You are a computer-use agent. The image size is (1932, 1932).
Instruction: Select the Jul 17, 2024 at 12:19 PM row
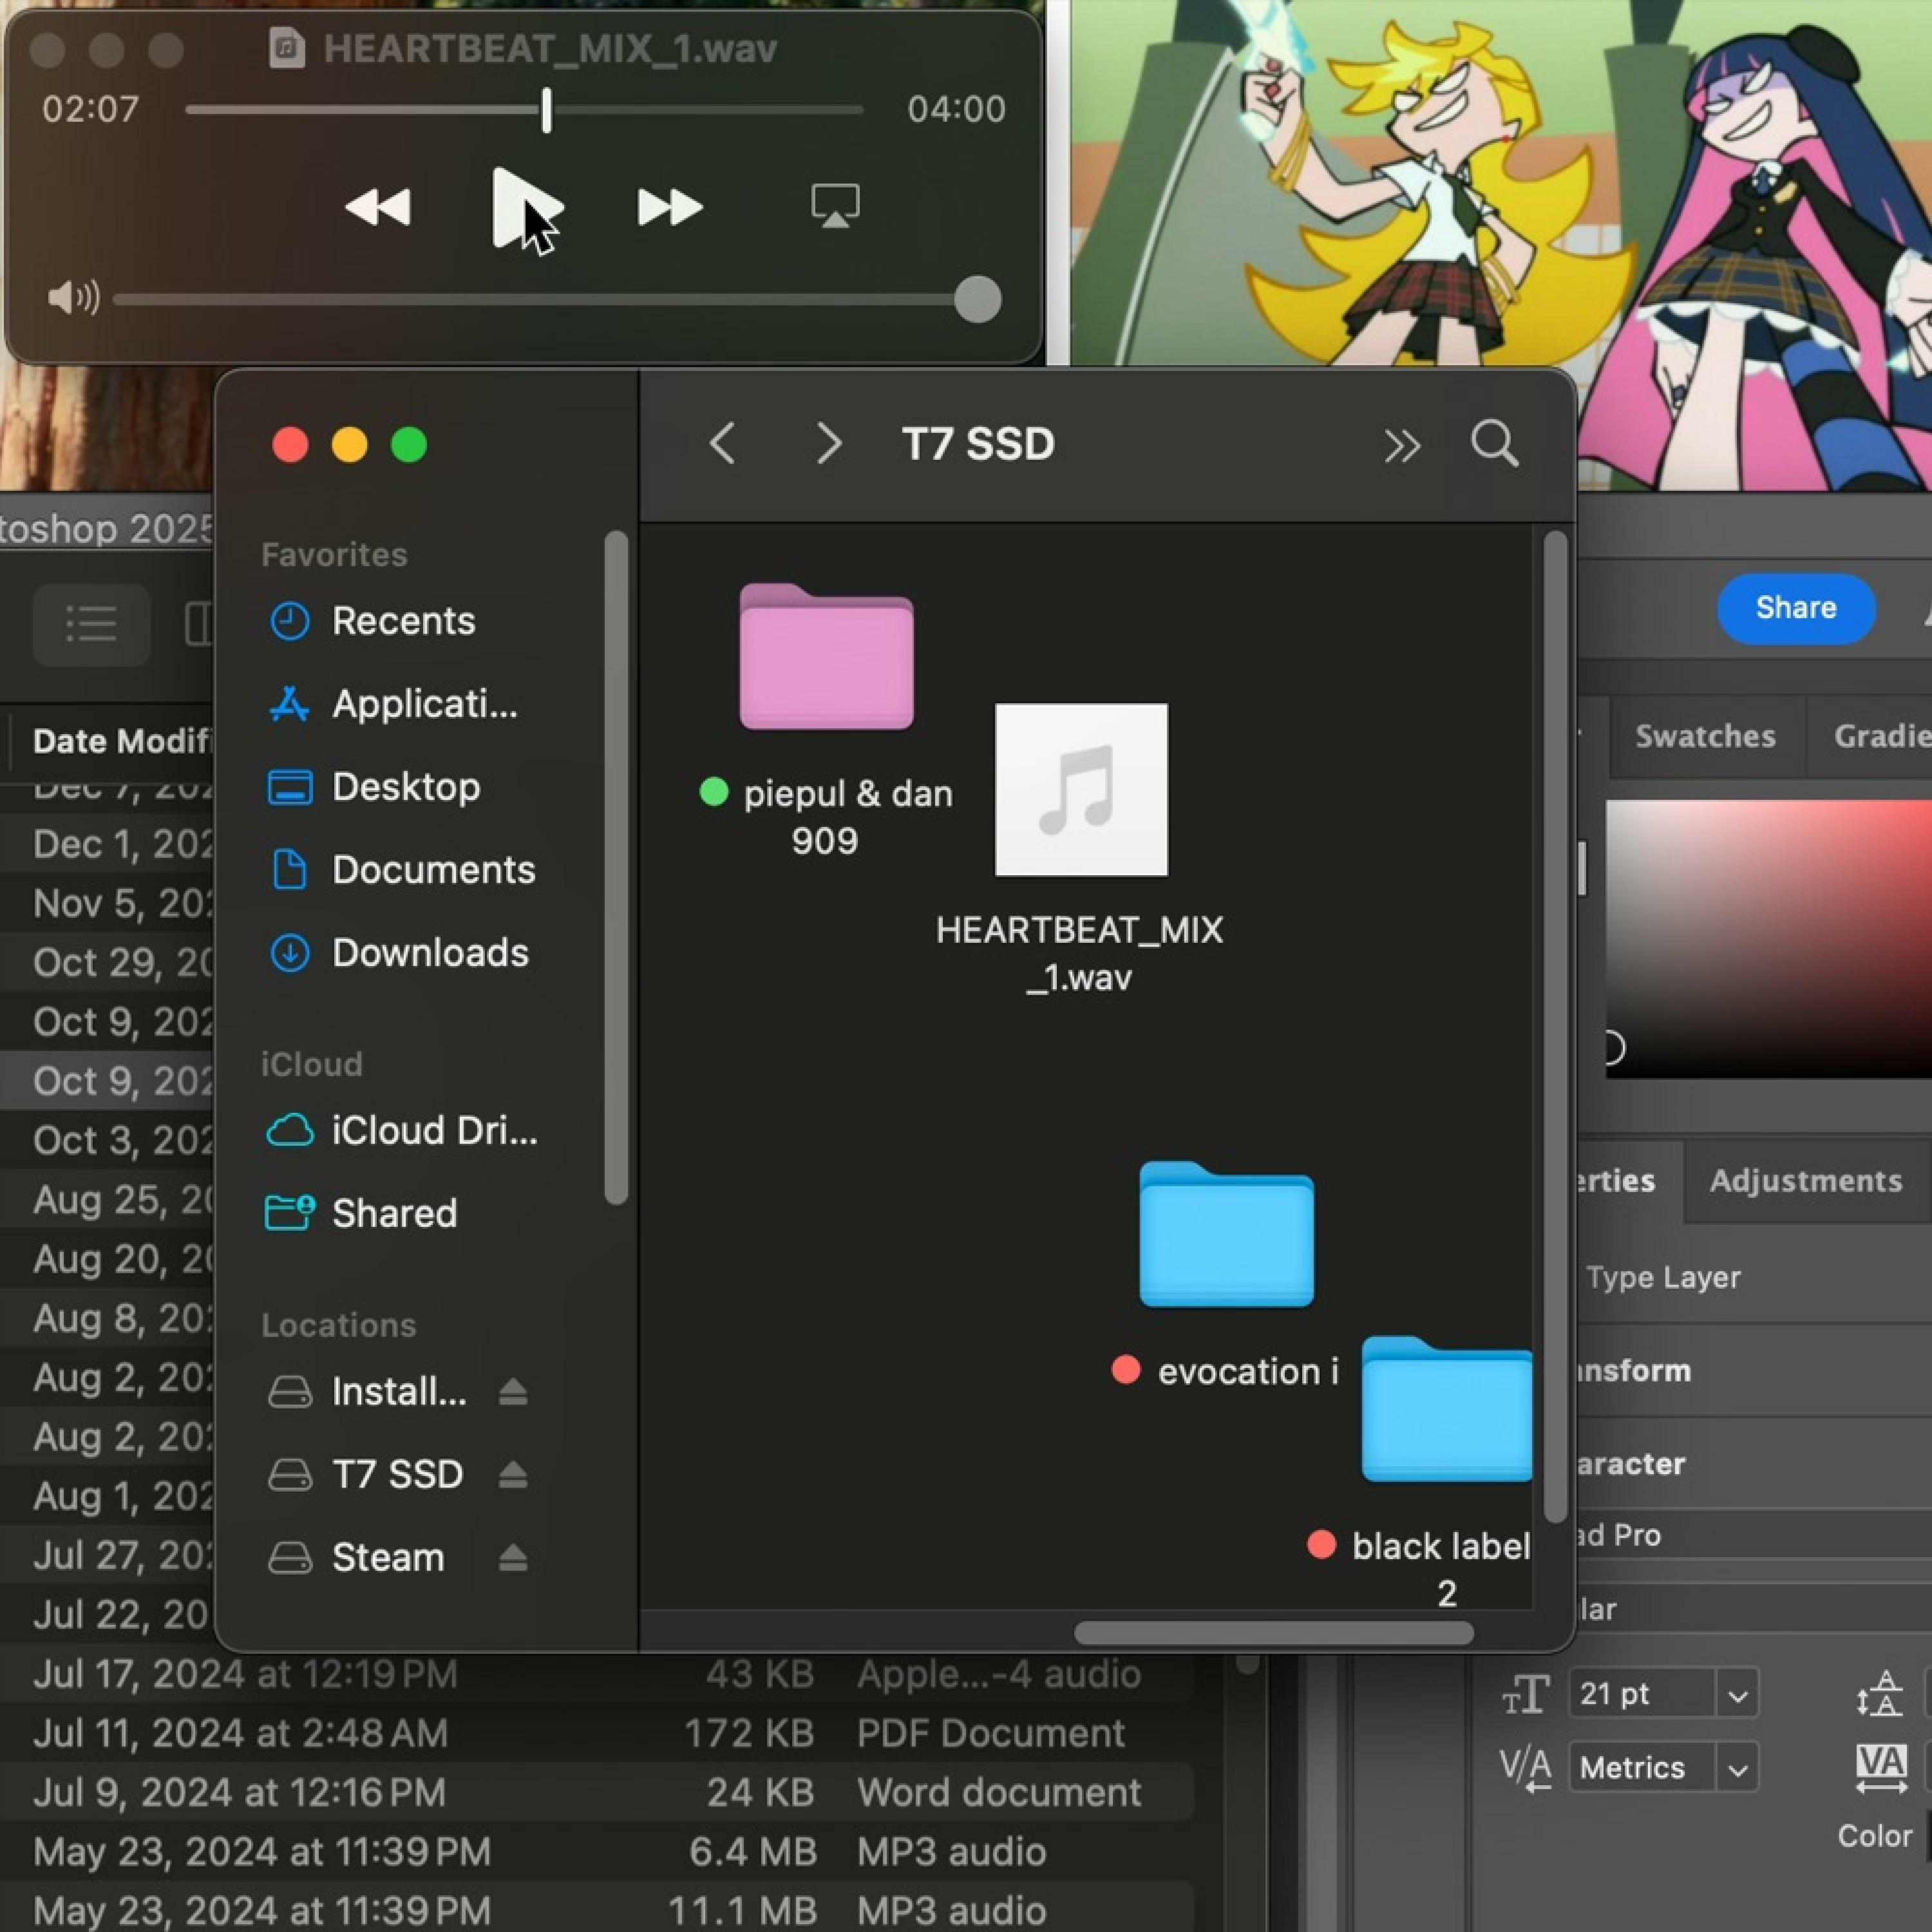(x=596, y=1675)
